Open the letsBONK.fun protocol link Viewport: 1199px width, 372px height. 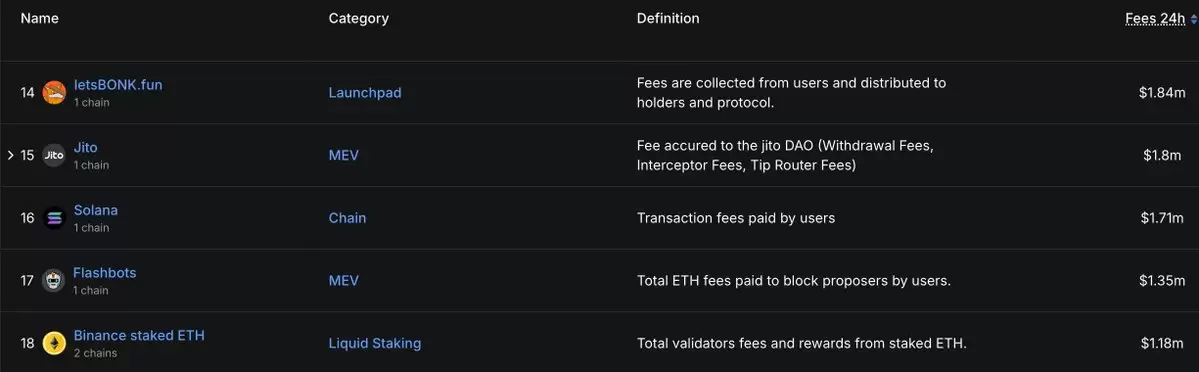pyautogui.click(x=118, y=85)
